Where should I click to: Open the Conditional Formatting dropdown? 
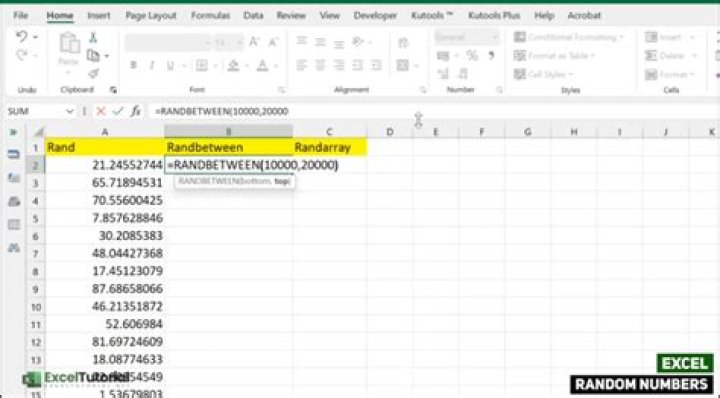click(569, 37)
